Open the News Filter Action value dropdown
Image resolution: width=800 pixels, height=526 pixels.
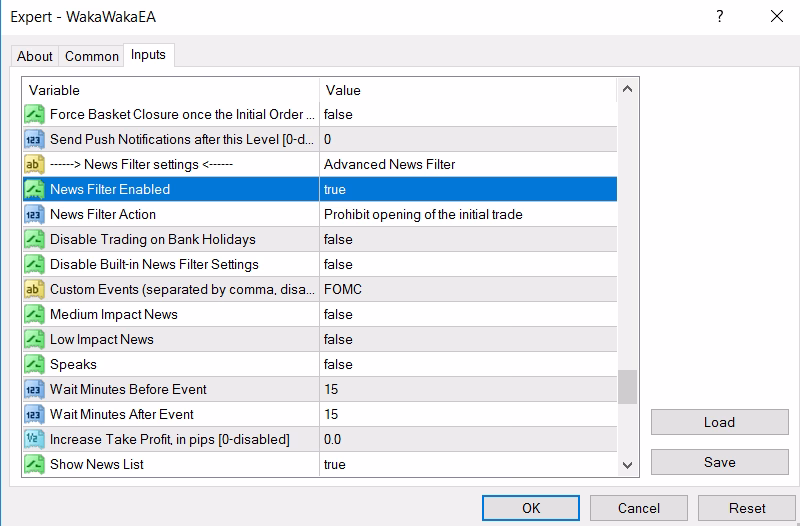[x=467, y=214]
